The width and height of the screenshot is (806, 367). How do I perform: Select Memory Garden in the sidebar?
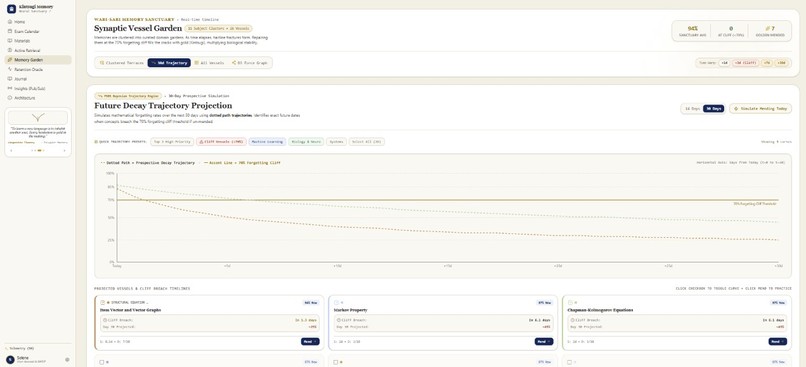[38, 60]
